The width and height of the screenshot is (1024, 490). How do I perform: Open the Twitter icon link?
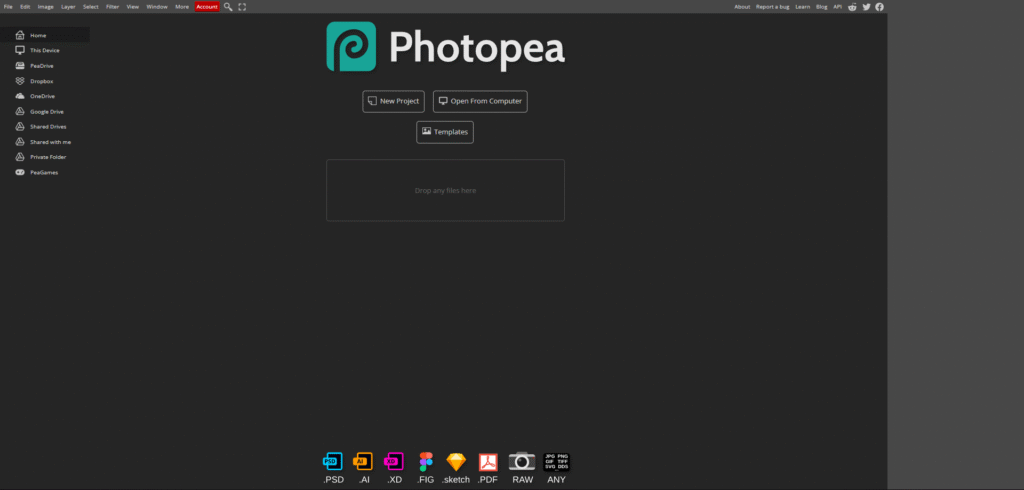pyautogui.click(x=866, y=6)
